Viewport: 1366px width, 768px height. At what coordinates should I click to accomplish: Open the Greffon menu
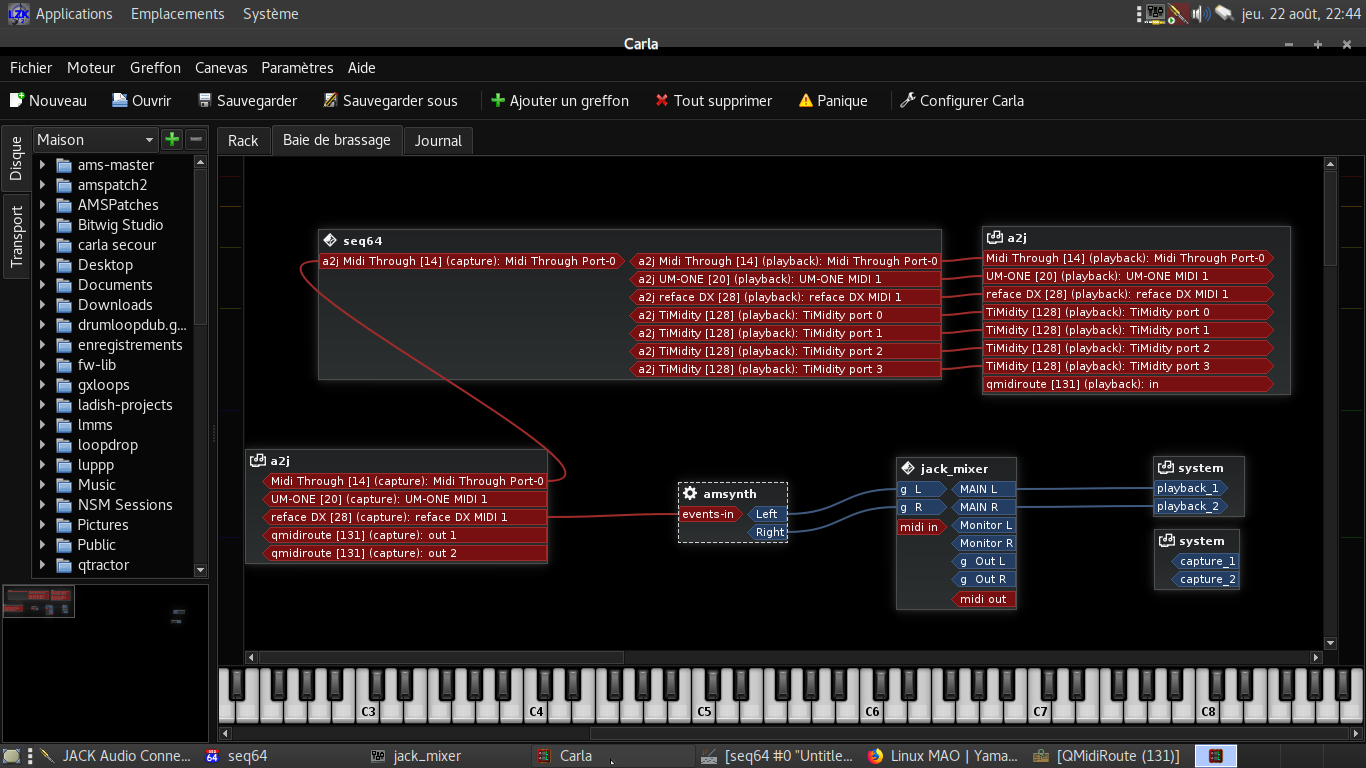[x=155, y=68]
